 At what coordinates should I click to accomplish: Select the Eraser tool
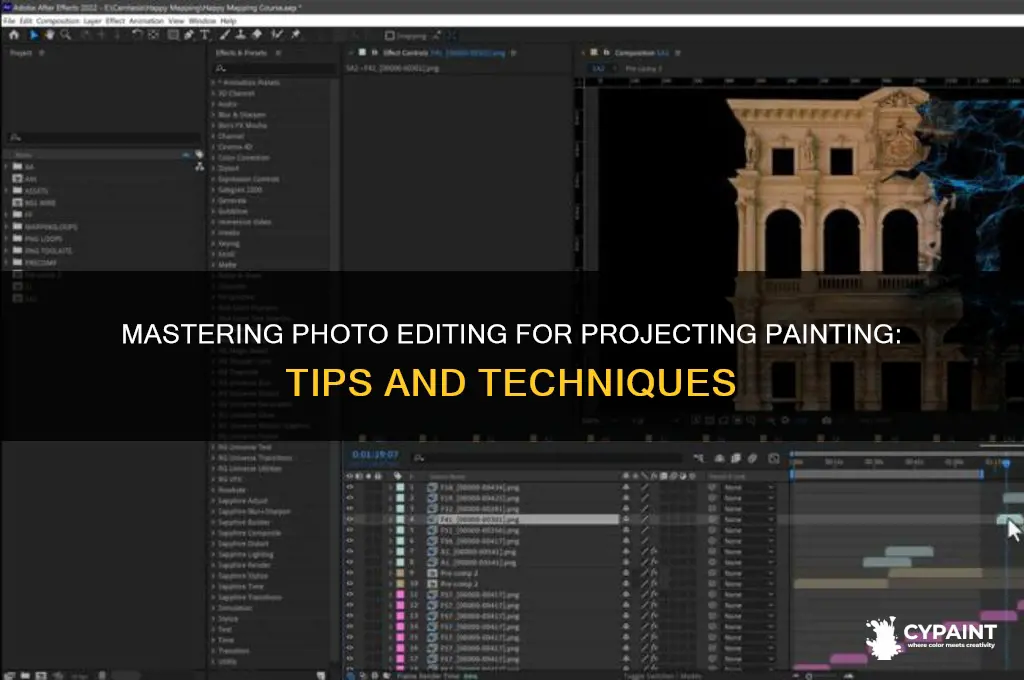[257, 35]
